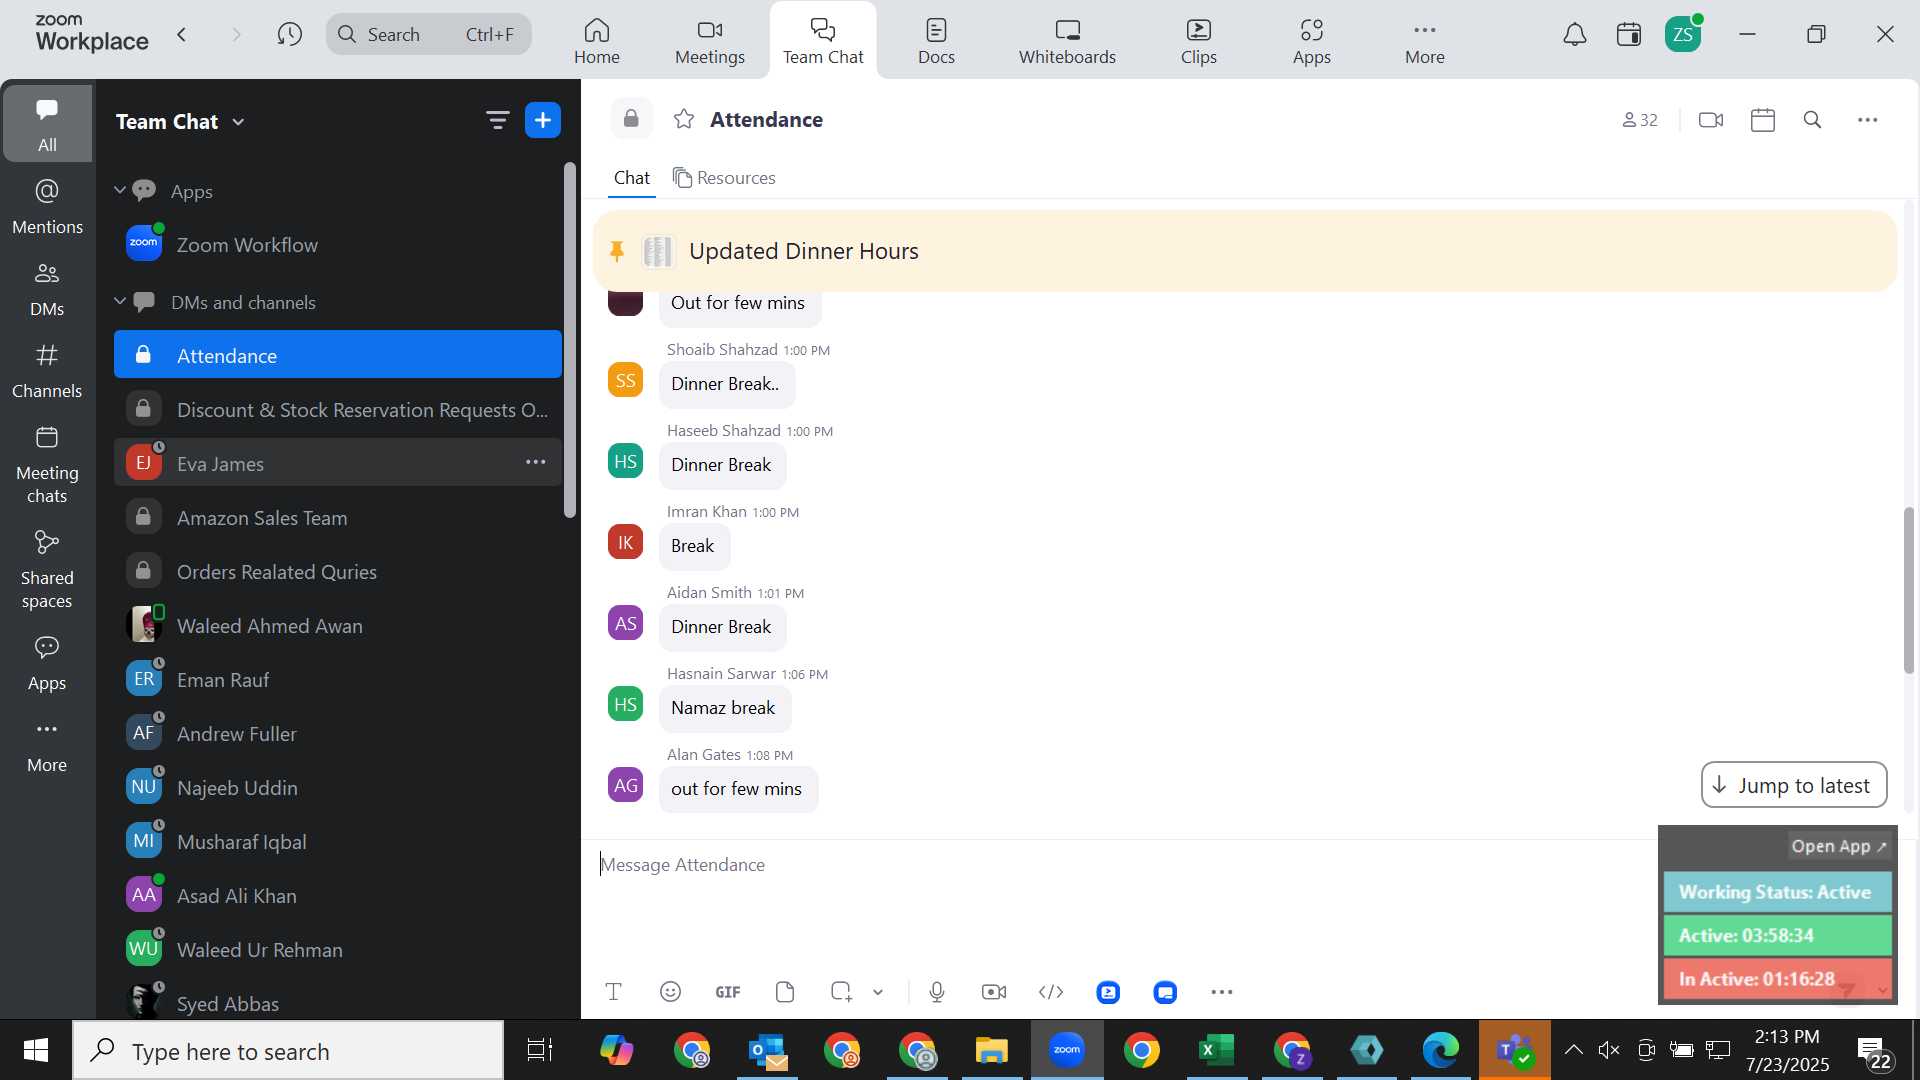Insert a code snippet
The width and height of the screenshot is (1920, 1080).
pyautogui.click(x=1051, y=992)
